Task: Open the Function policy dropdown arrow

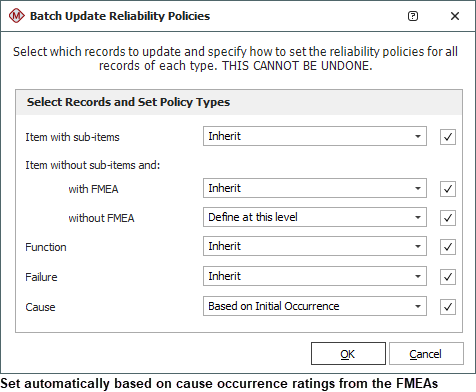Action: coord(418,246)
